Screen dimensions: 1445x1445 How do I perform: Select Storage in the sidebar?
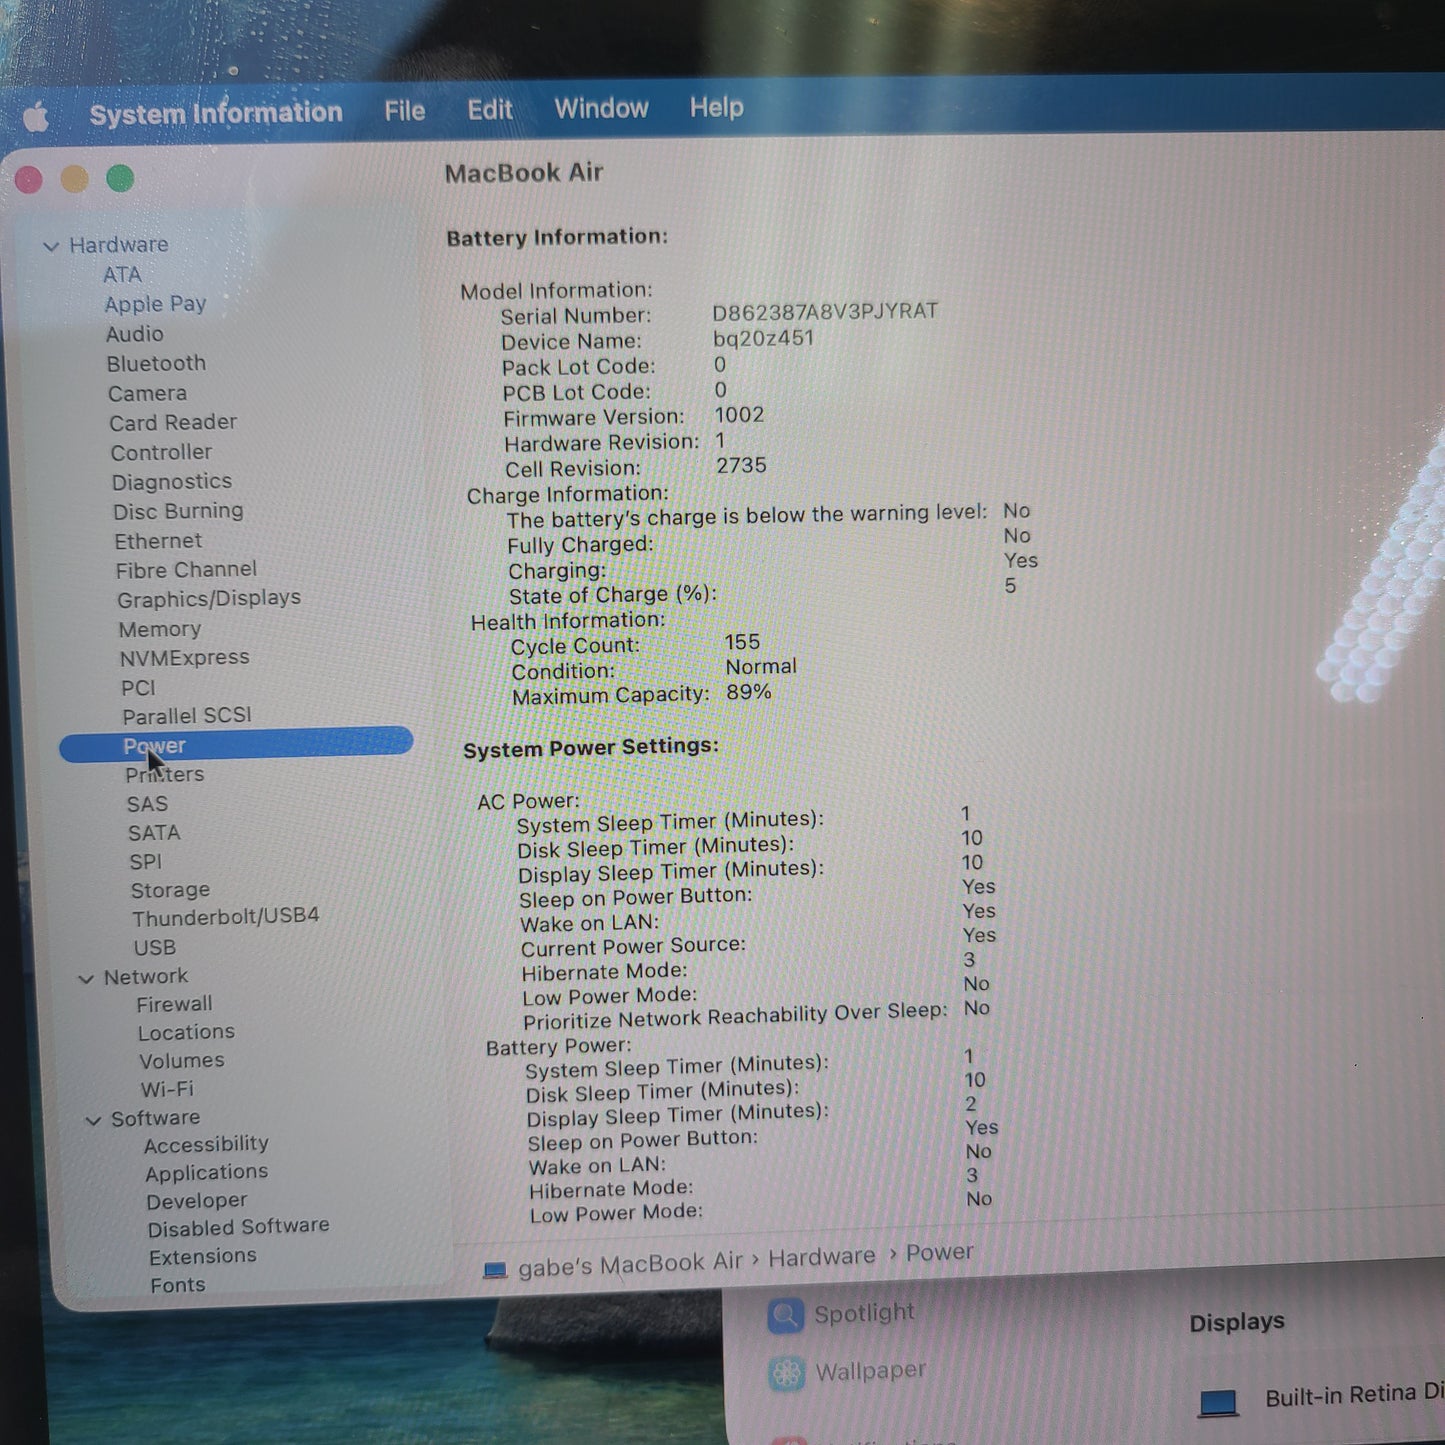tap(170, 890)
